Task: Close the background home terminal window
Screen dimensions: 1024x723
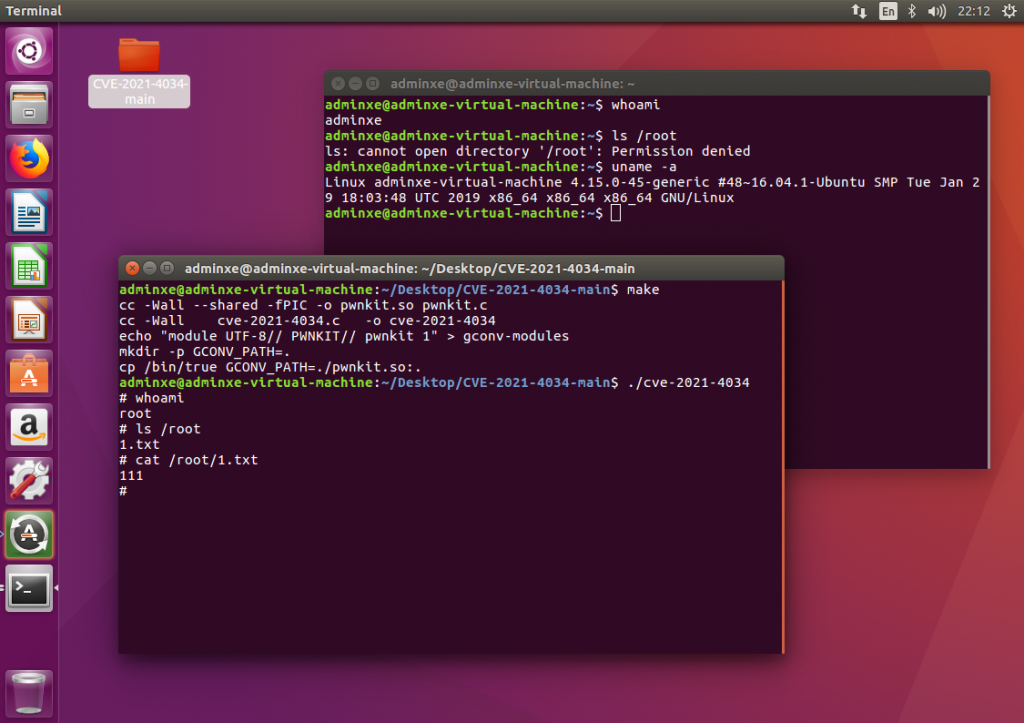Action: coord(338,84)
